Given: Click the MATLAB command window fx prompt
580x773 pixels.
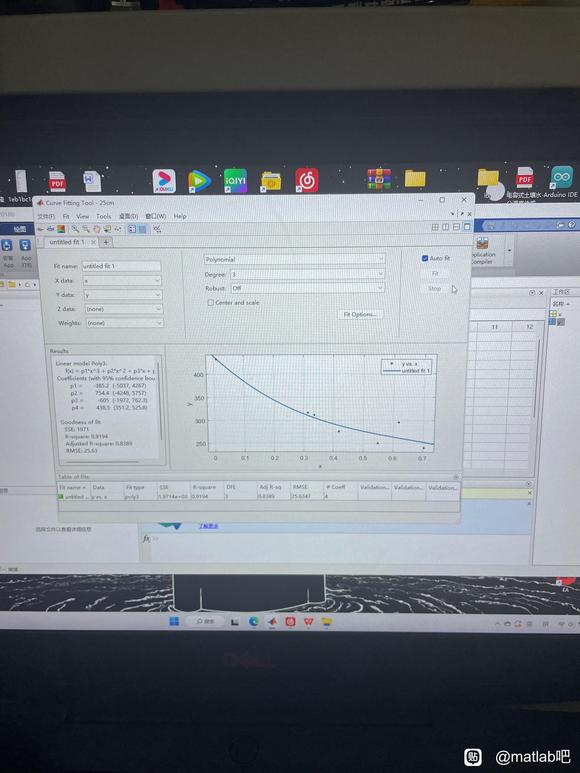Looking at the screenshot, I should tap(146, 539).
